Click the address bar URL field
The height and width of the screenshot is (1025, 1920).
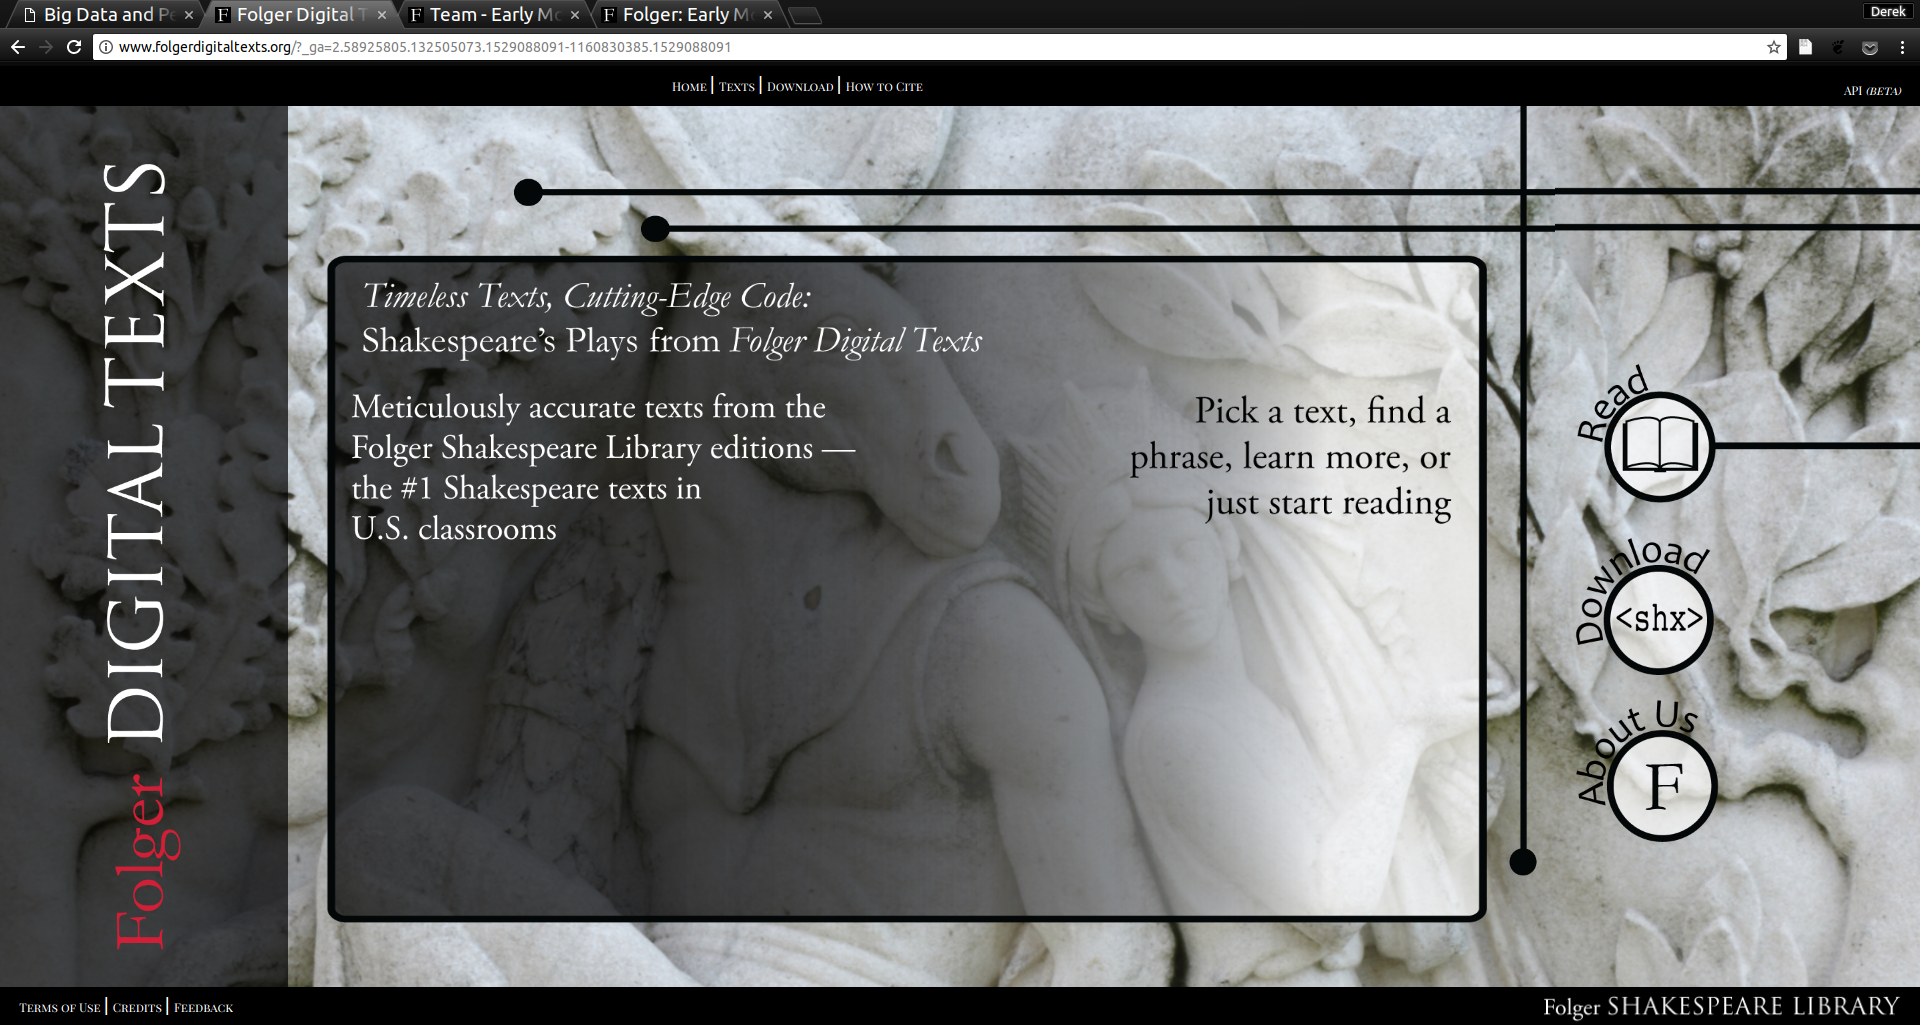coord(940,47)
